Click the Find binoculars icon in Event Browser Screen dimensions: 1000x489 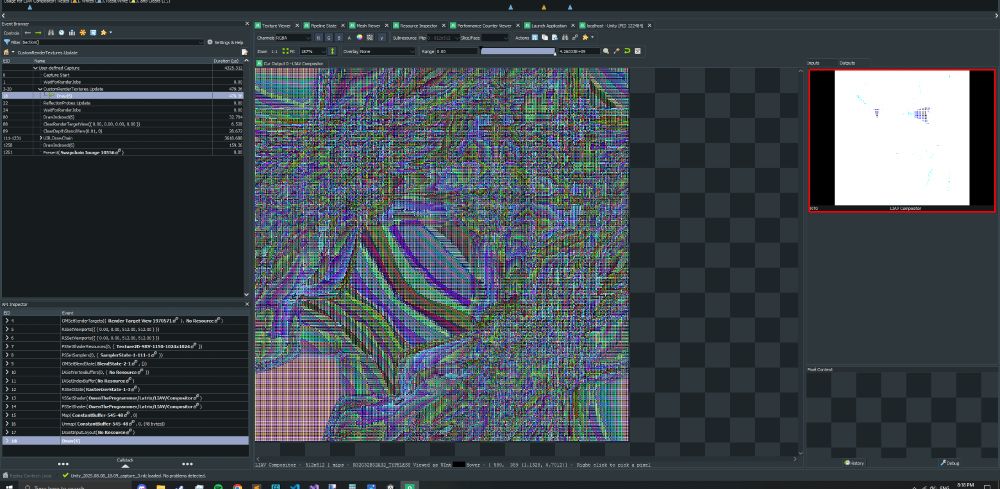[x=51, y=33]
